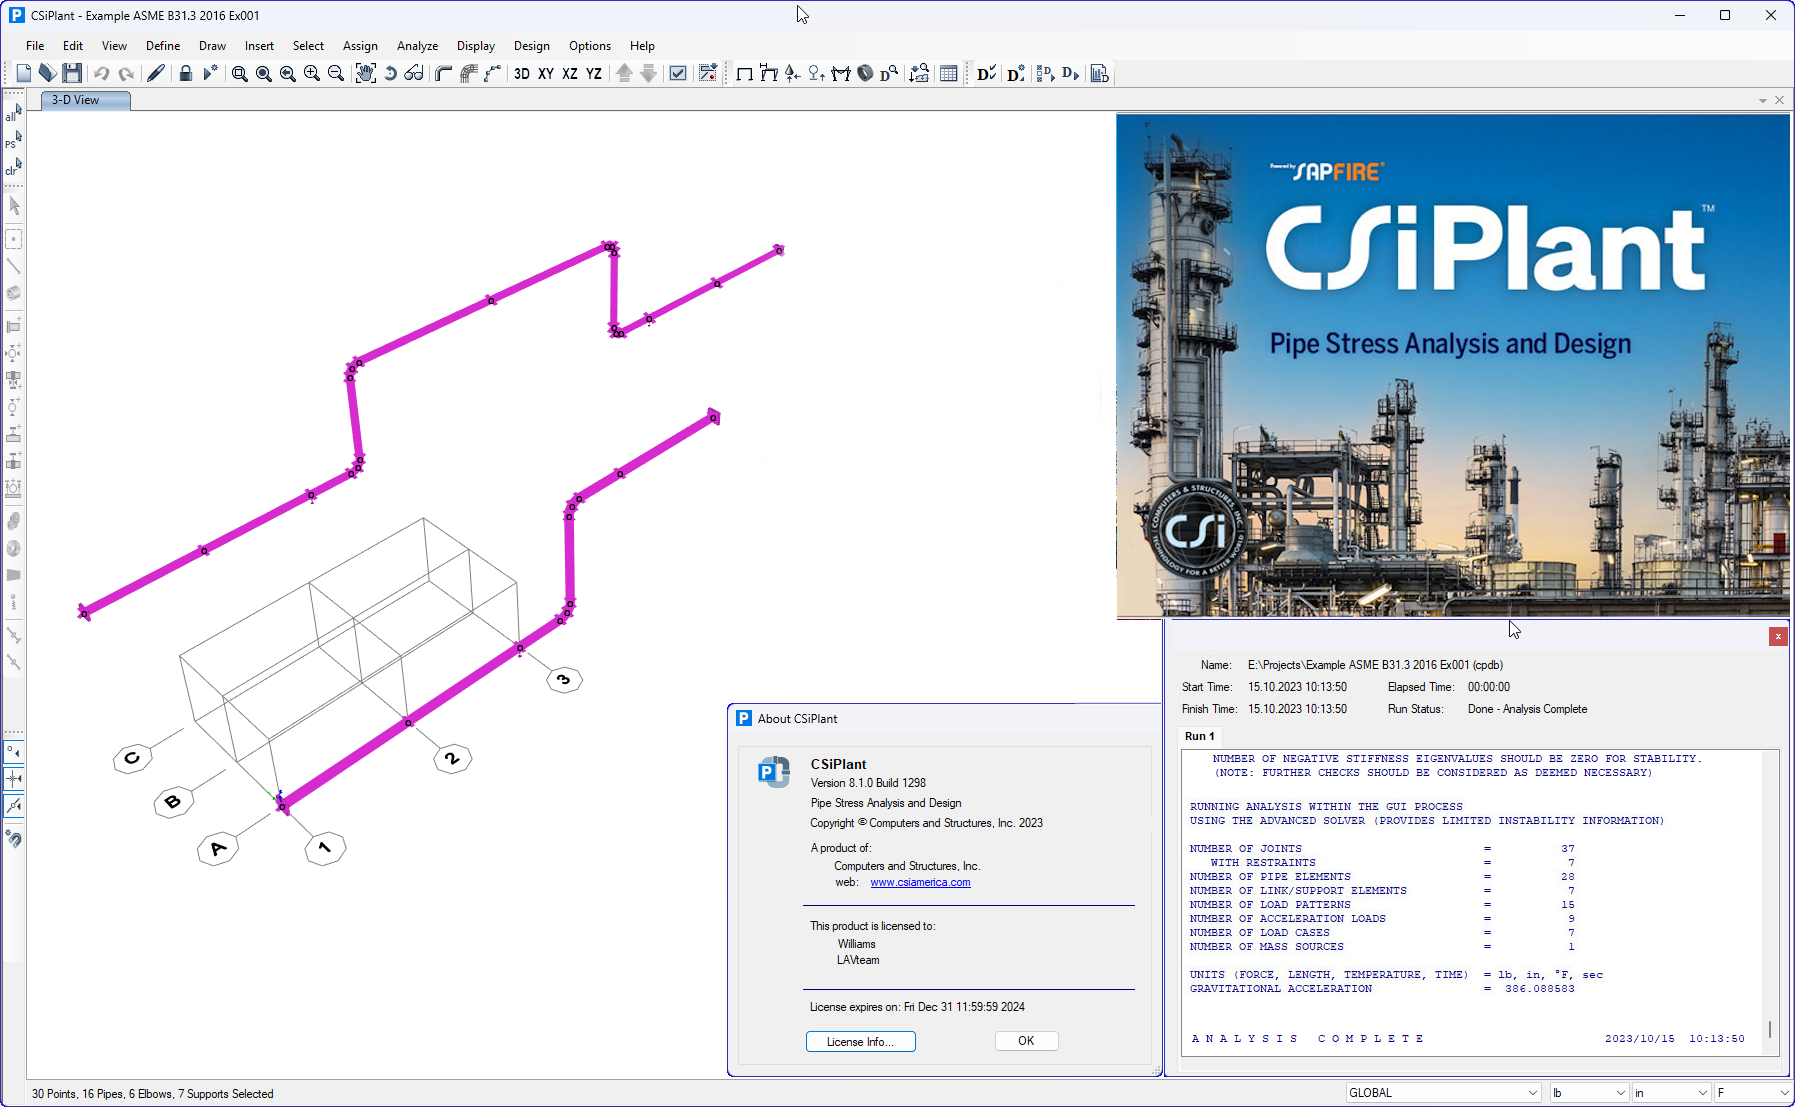Switch to XZ plane view

(x=570, y=73)
